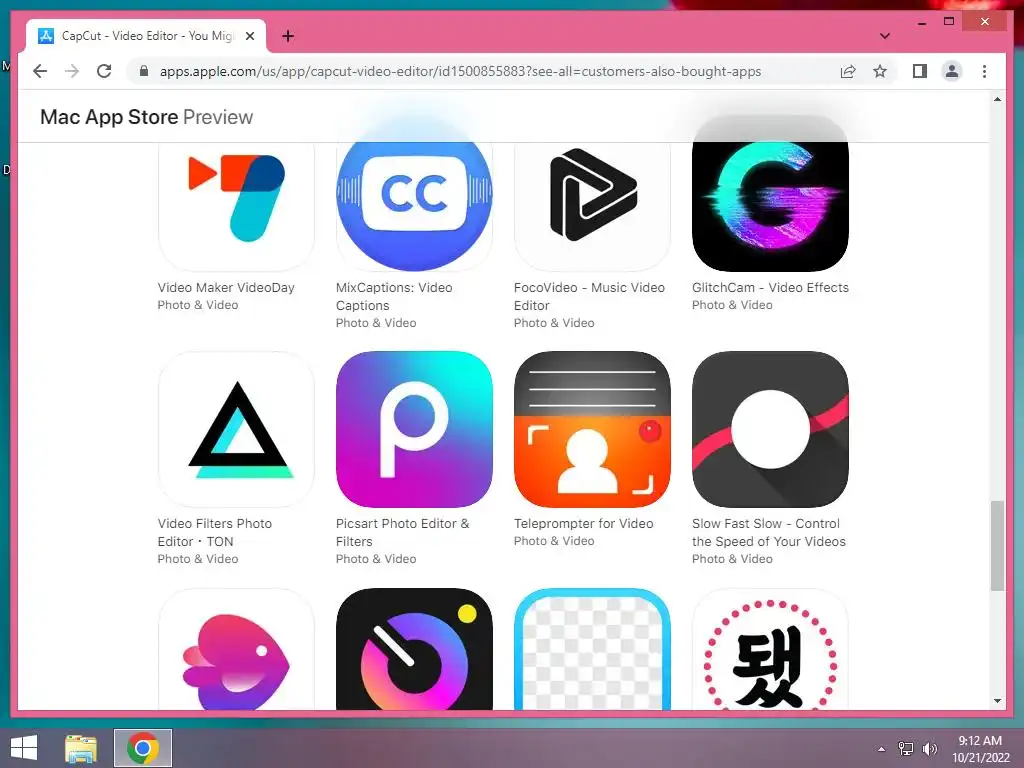This screenshot has width=1024, height=768.
Task: Open the pink fish app icon
Action: coord(236,649)
